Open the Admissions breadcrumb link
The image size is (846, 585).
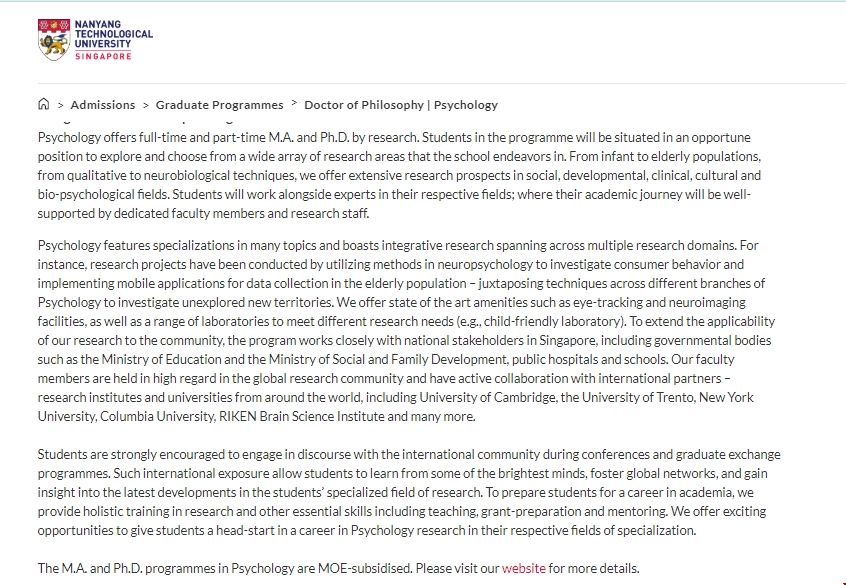(102, 105)
